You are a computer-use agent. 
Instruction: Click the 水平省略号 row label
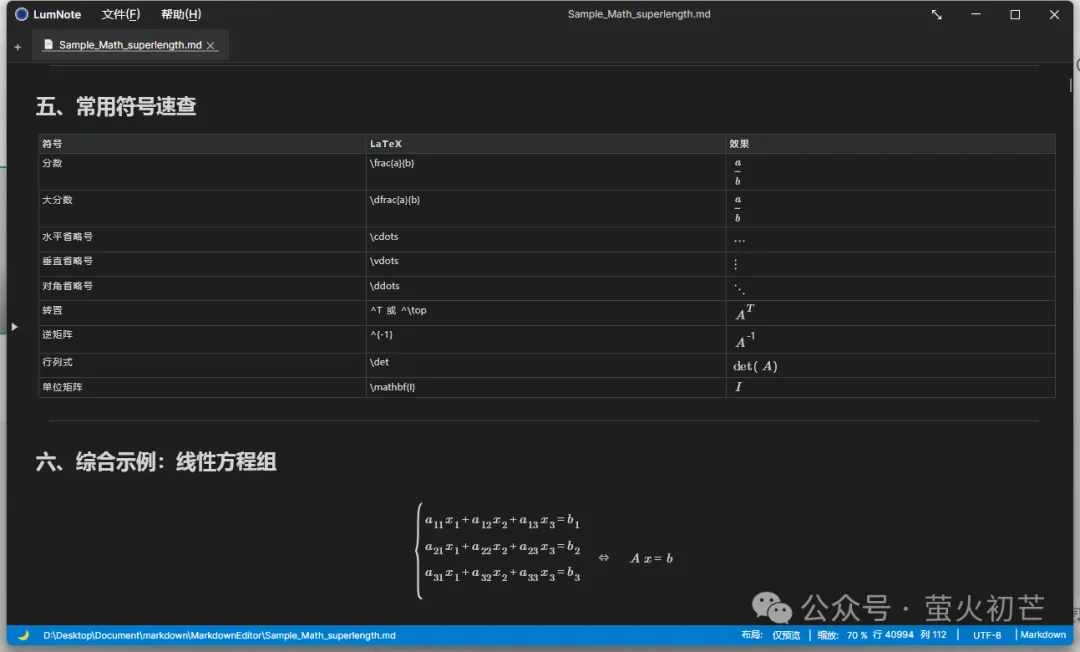68,236
